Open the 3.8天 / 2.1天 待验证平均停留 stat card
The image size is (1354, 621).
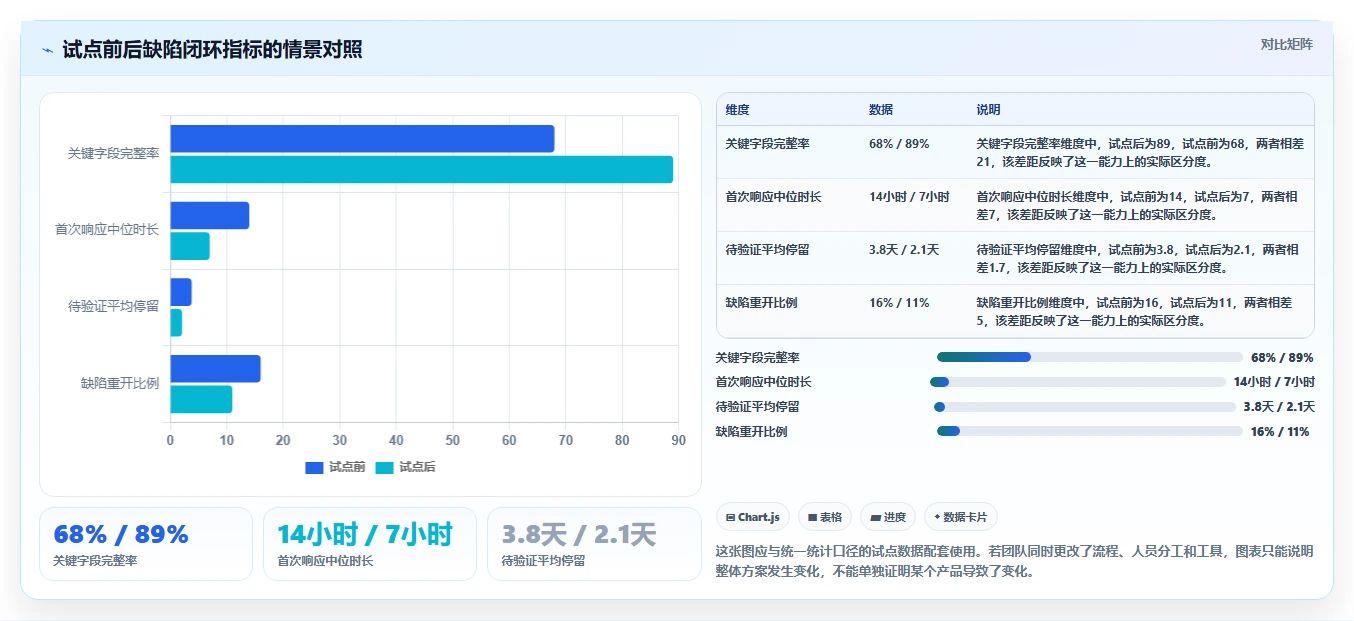(594, 544)
